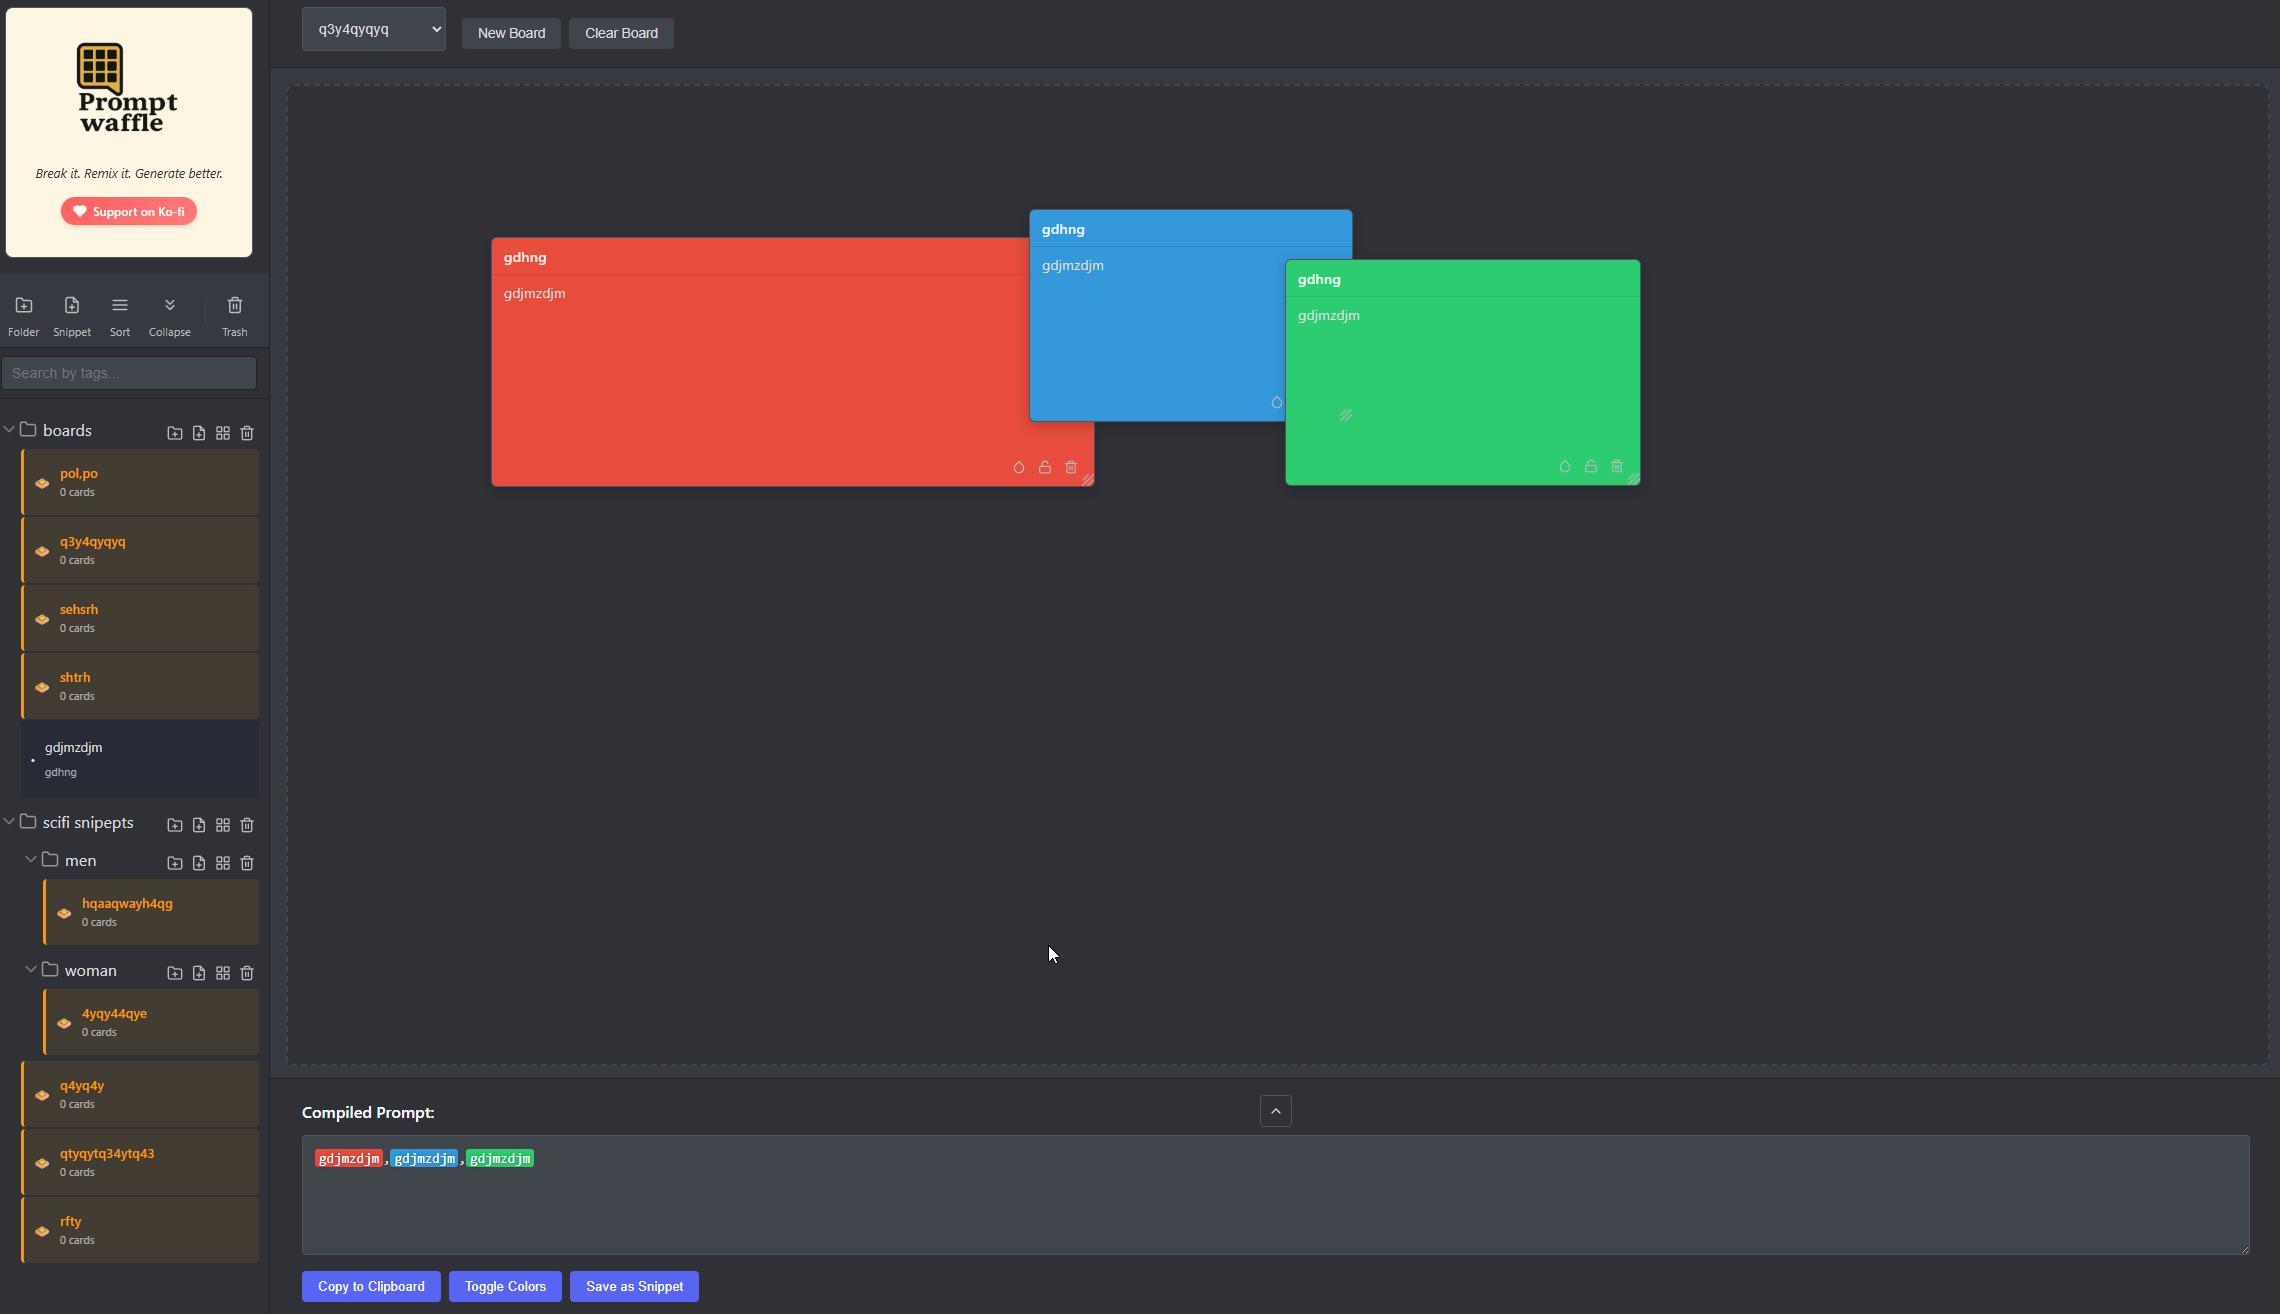The height and width of the screenshot is (1314, 2280).
Task: Open the pol,po board
Action: tap(140, 482)
